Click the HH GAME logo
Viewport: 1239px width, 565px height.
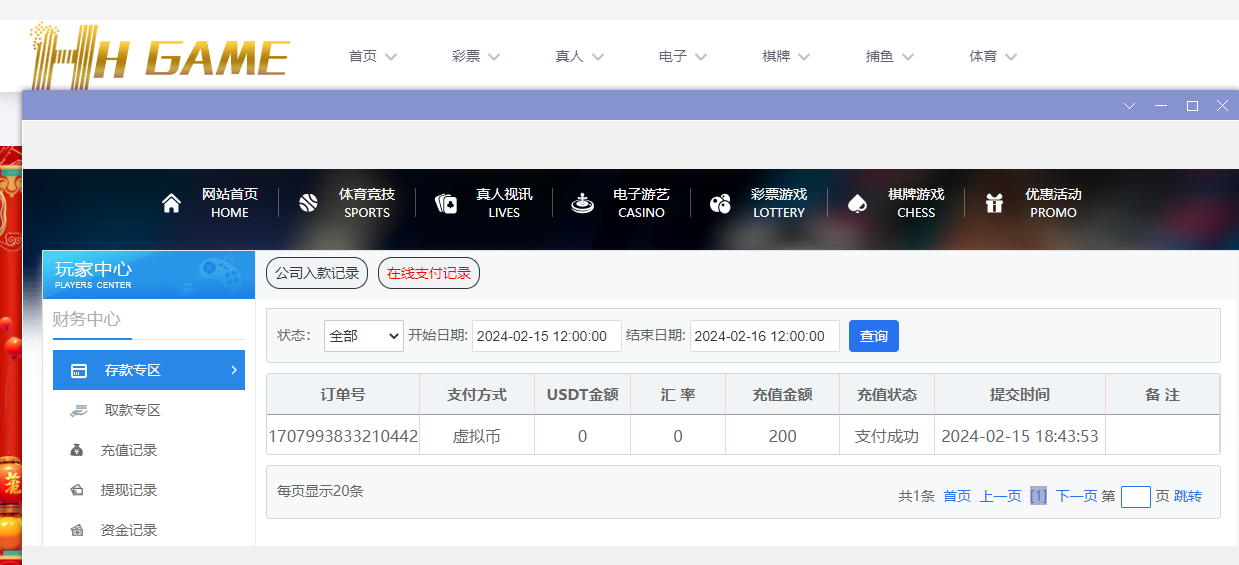coord(160,55)
